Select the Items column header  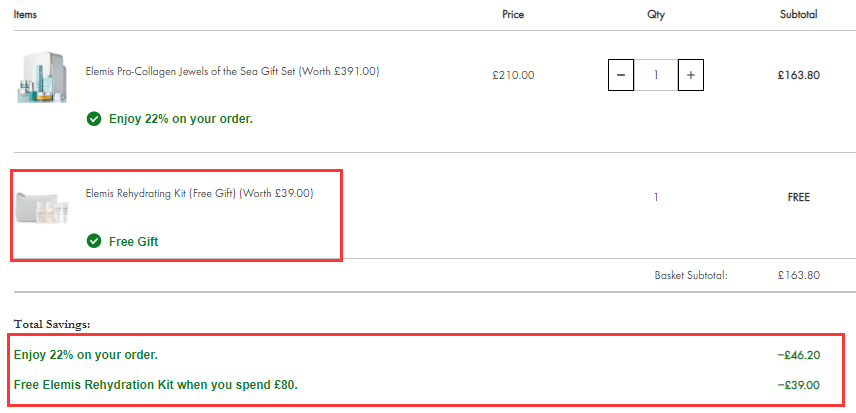[25, 15]
